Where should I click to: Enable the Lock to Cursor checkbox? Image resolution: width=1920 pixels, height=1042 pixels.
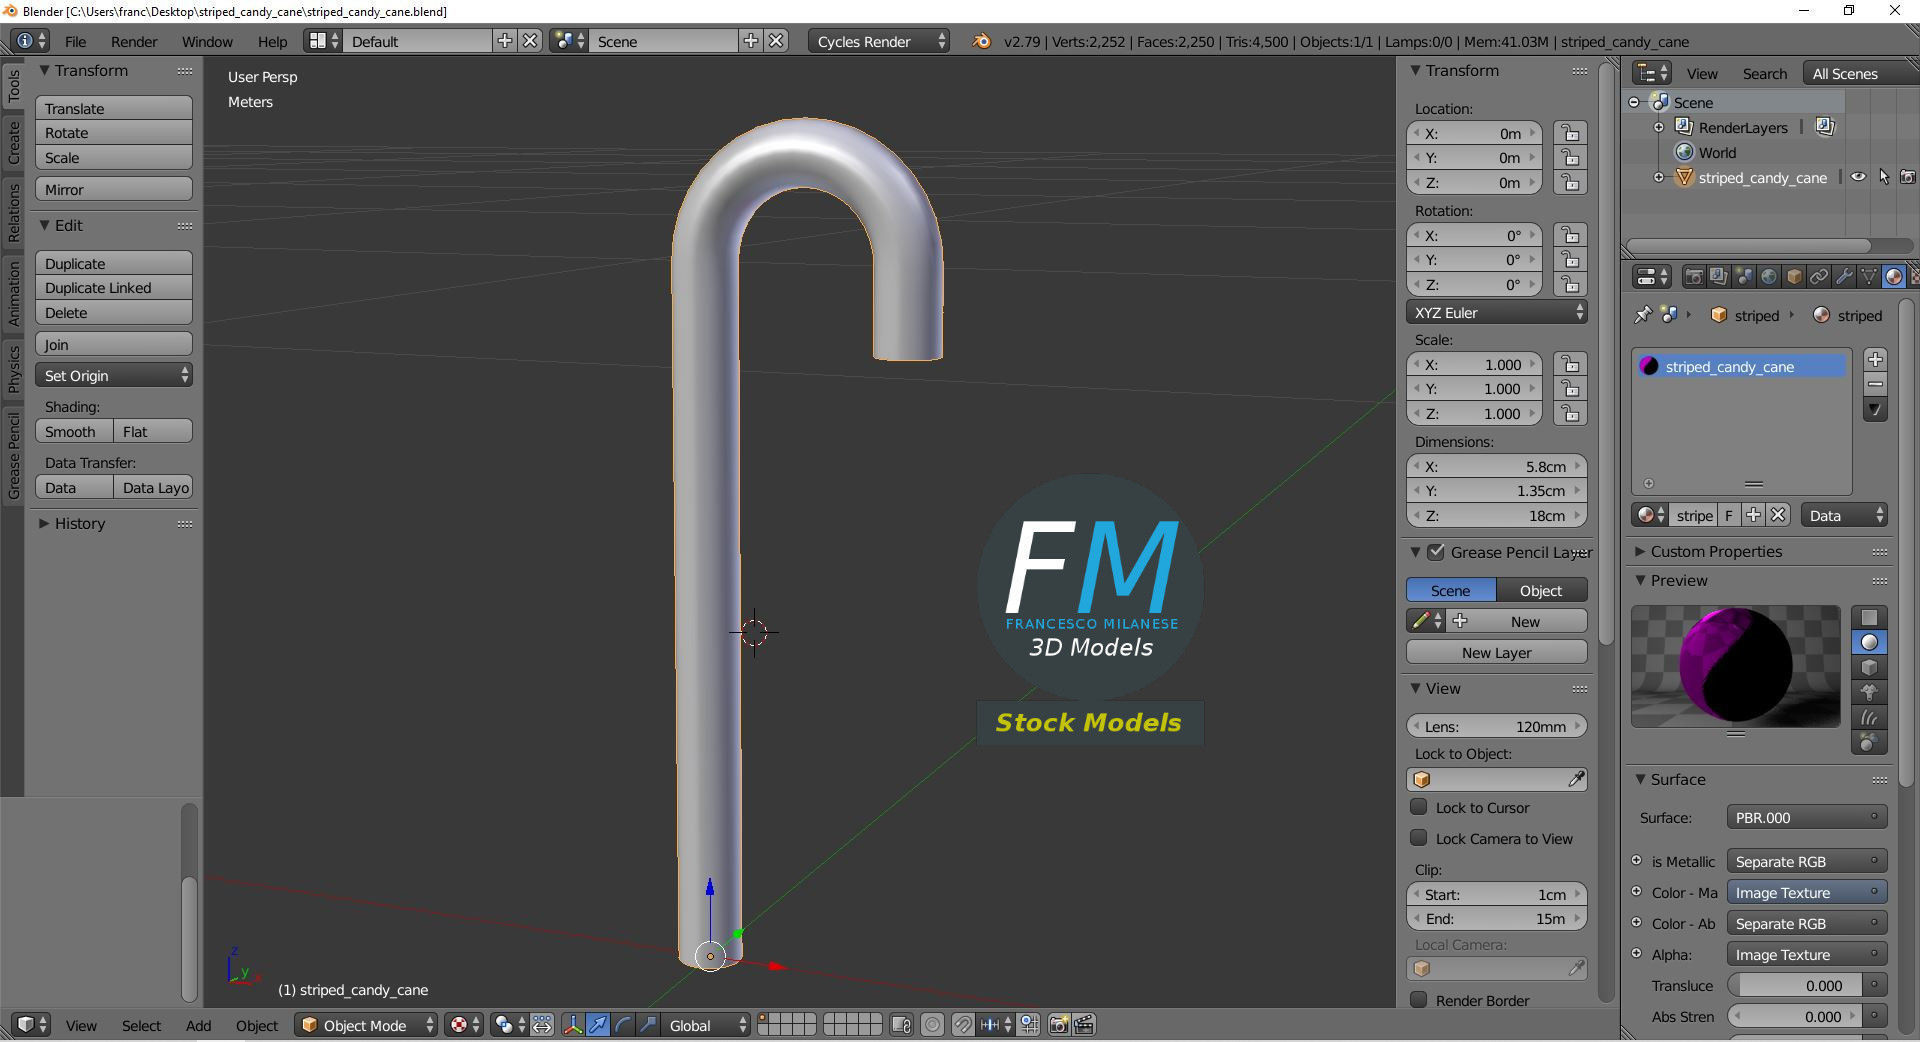click(1418, 807)
